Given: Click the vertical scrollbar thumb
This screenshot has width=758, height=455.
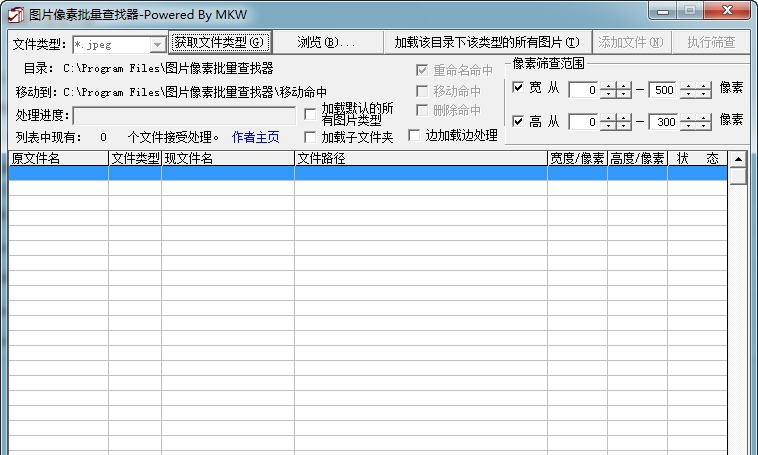Looking at the screenshot, I should (738, 176).
